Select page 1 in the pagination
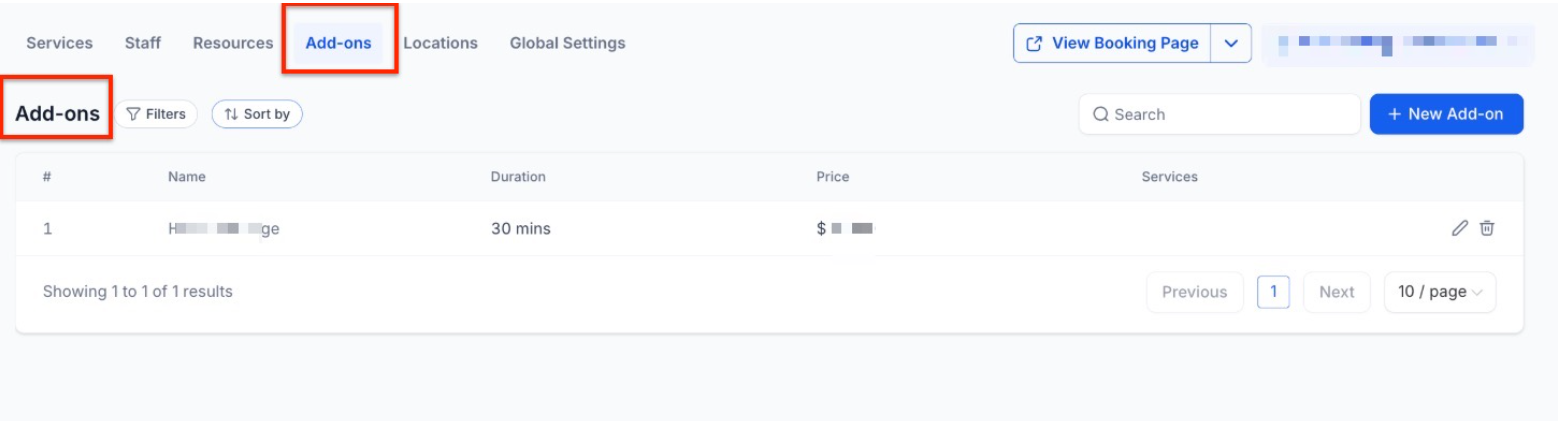 [1273, 292]
